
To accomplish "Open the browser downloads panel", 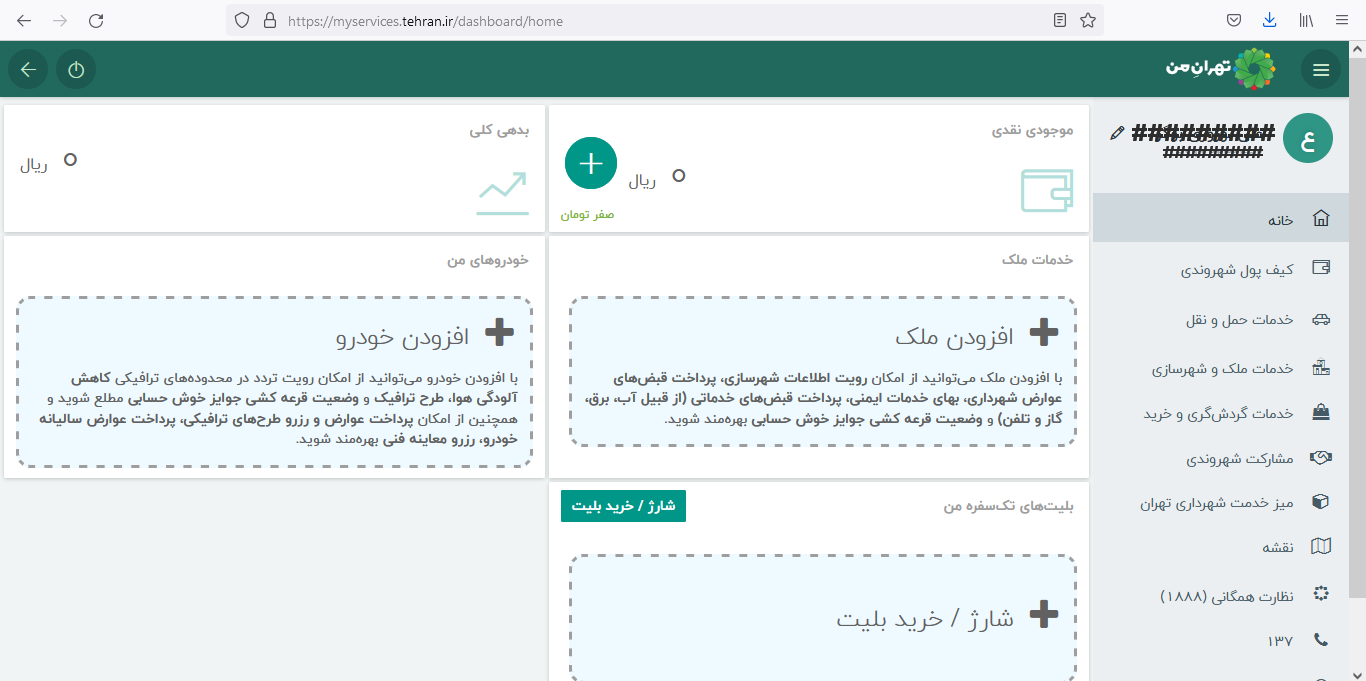I will coord(1270,19).
